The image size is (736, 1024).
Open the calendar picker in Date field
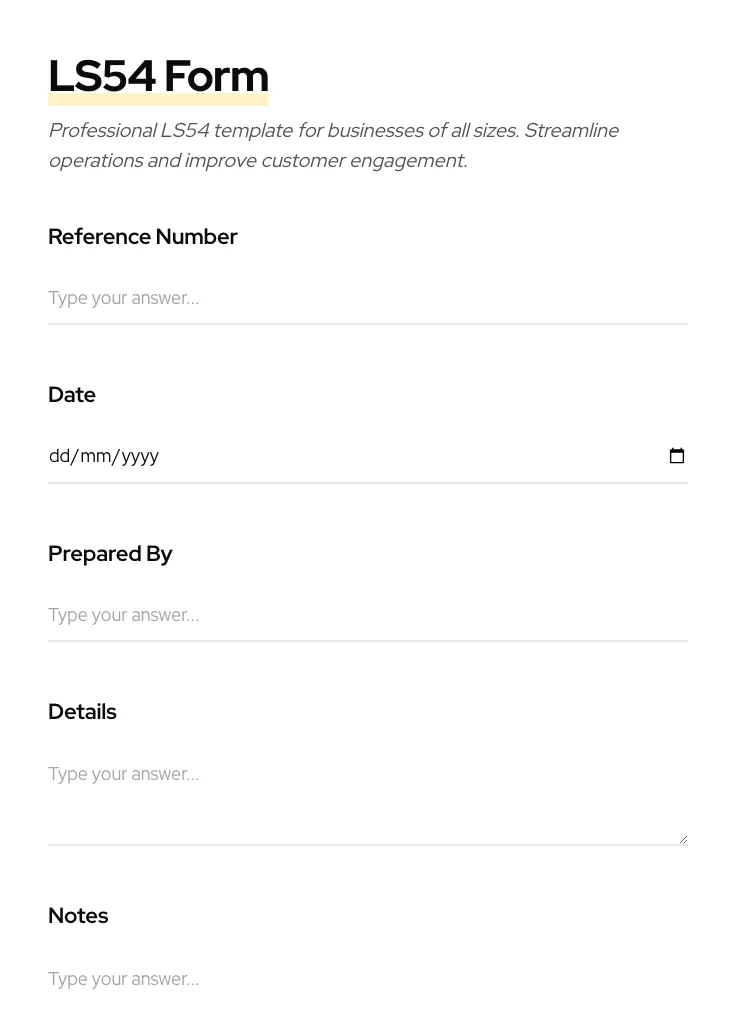point(677,456)
